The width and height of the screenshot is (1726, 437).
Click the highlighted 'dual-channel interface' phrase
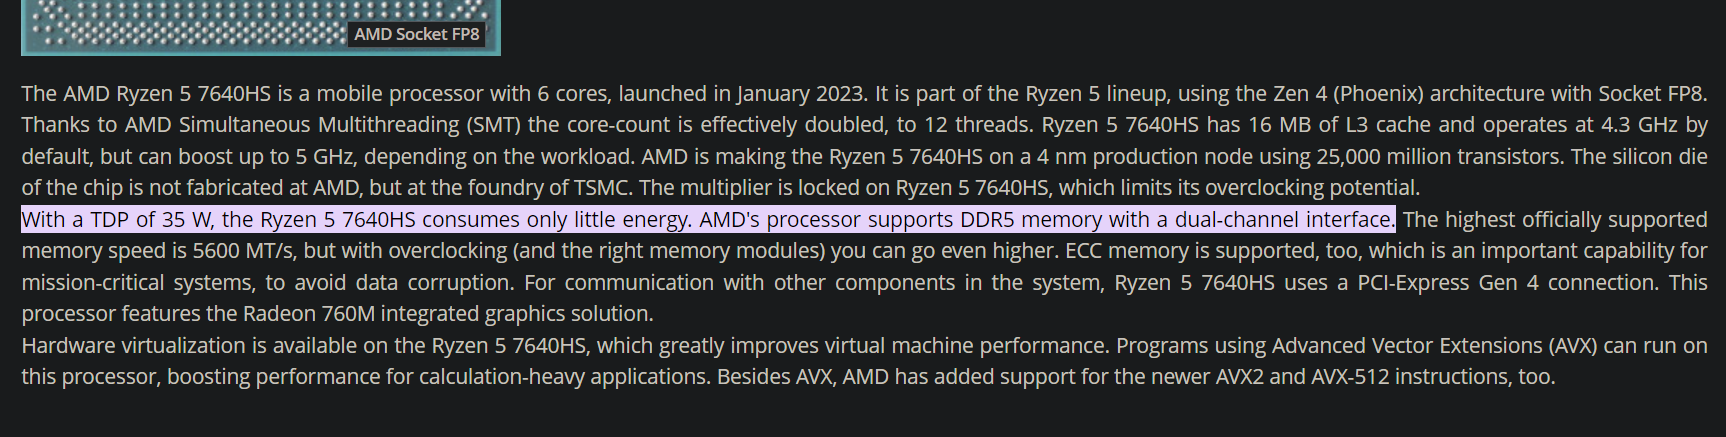tap(1284, 220)
